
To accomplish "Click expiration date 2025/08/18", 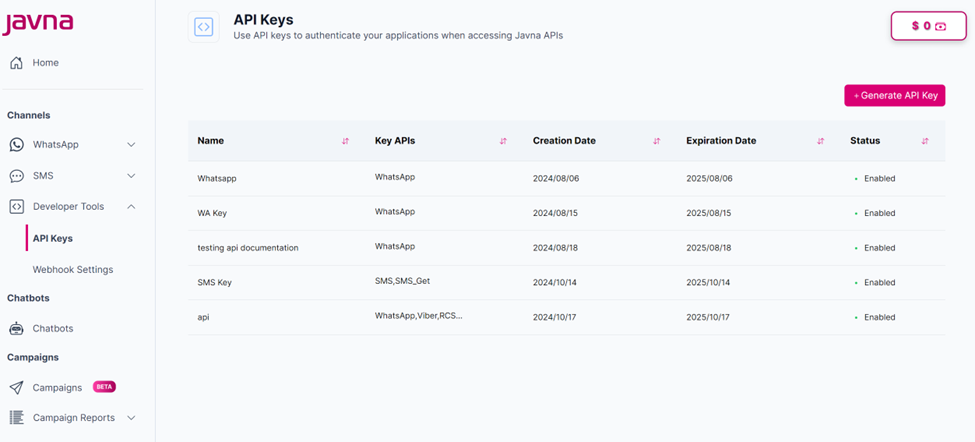I will 709,247.
